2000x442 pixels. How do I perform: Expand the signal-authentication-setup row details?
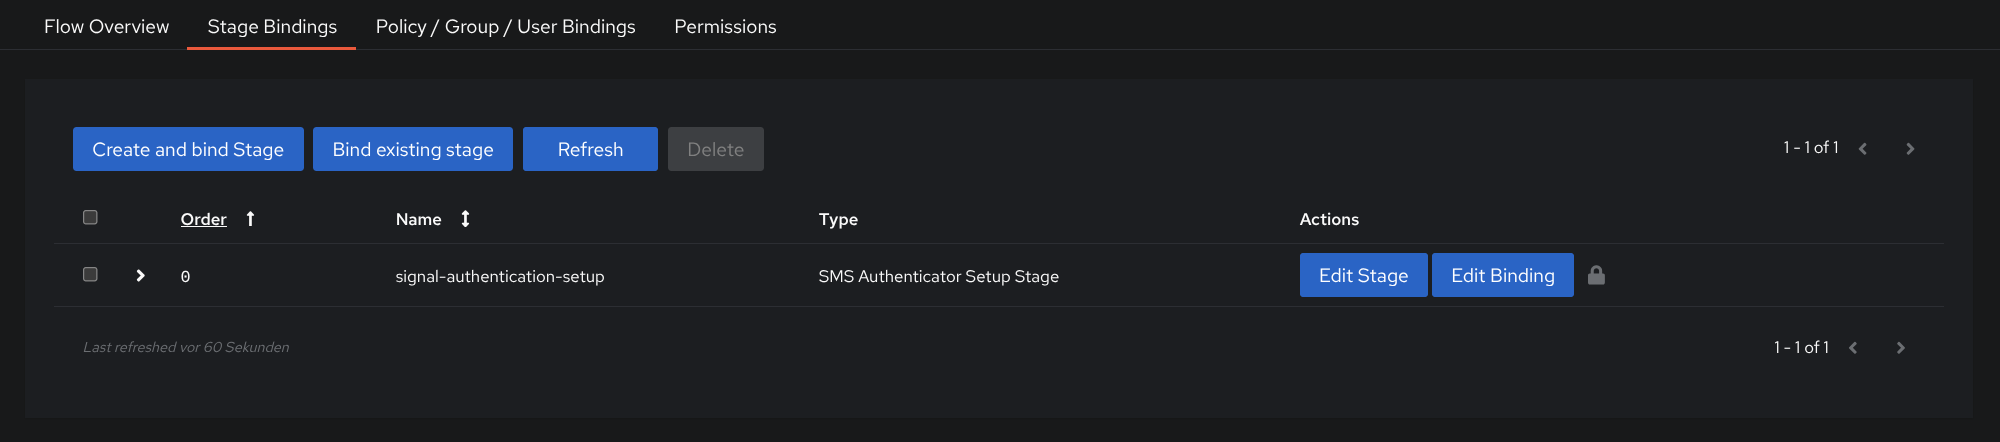pos(140,275)
